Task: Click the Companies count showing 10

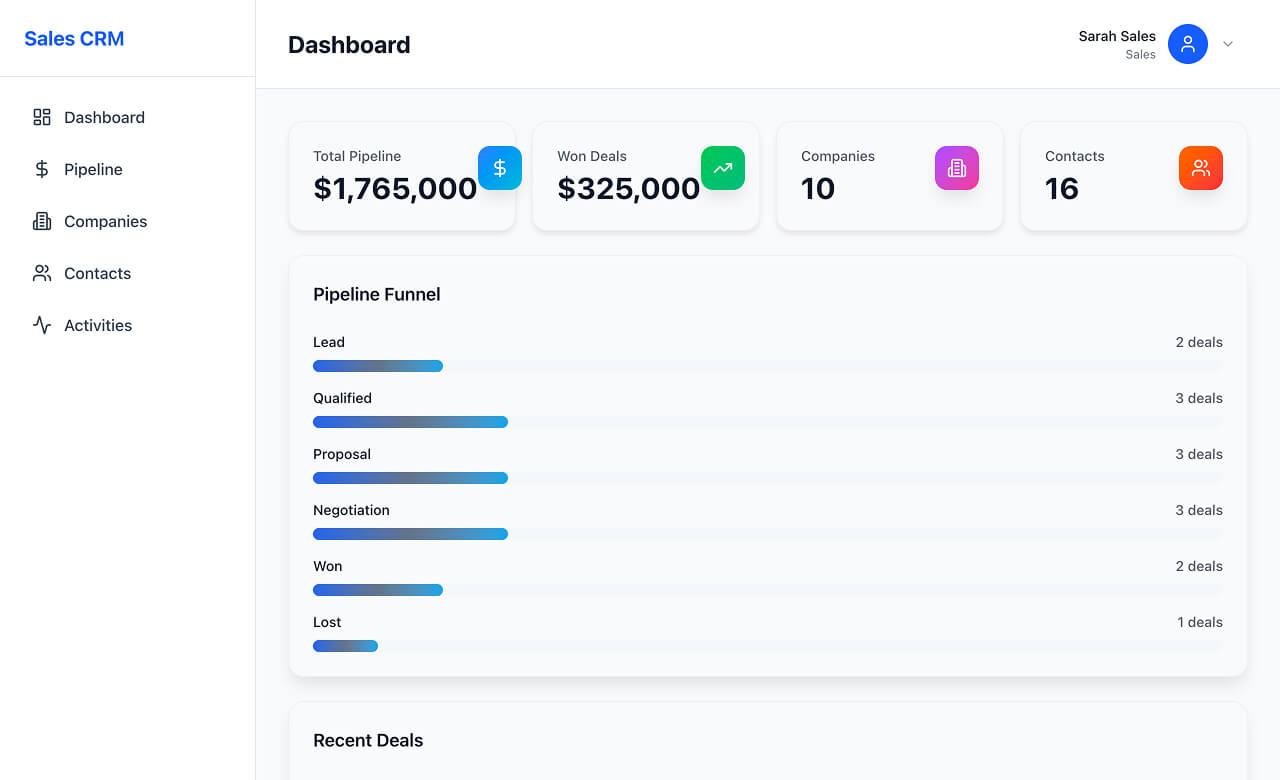Action: pyautogui.click(x=818, y=189)
